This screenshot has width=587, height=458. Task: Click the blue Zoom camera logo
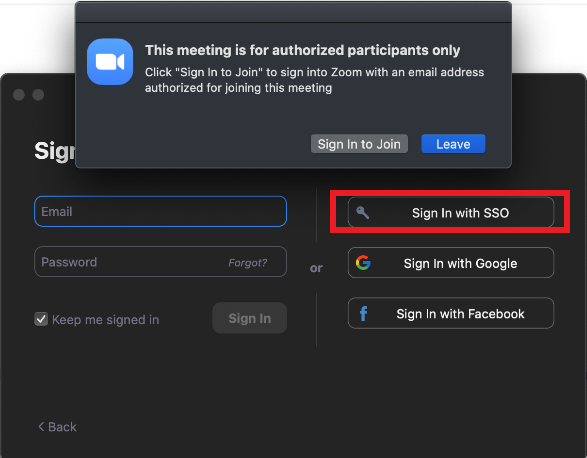110,62
